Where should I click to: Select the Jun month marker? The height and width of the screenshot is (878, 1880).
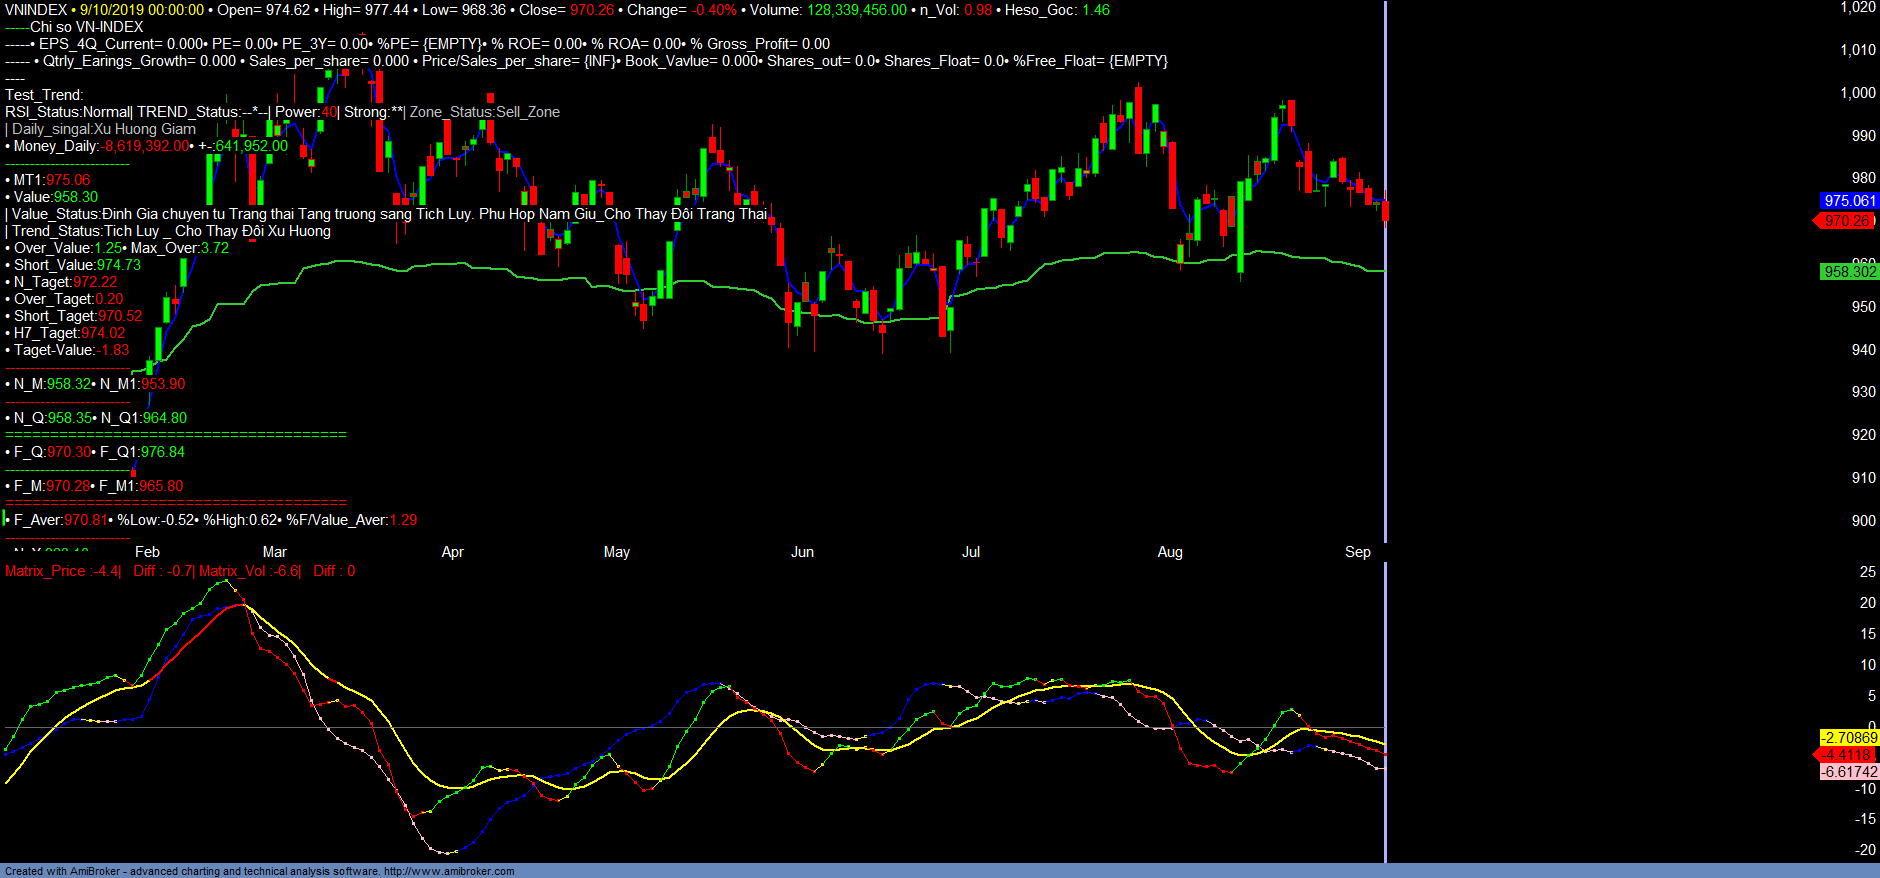tap(802, 552)
